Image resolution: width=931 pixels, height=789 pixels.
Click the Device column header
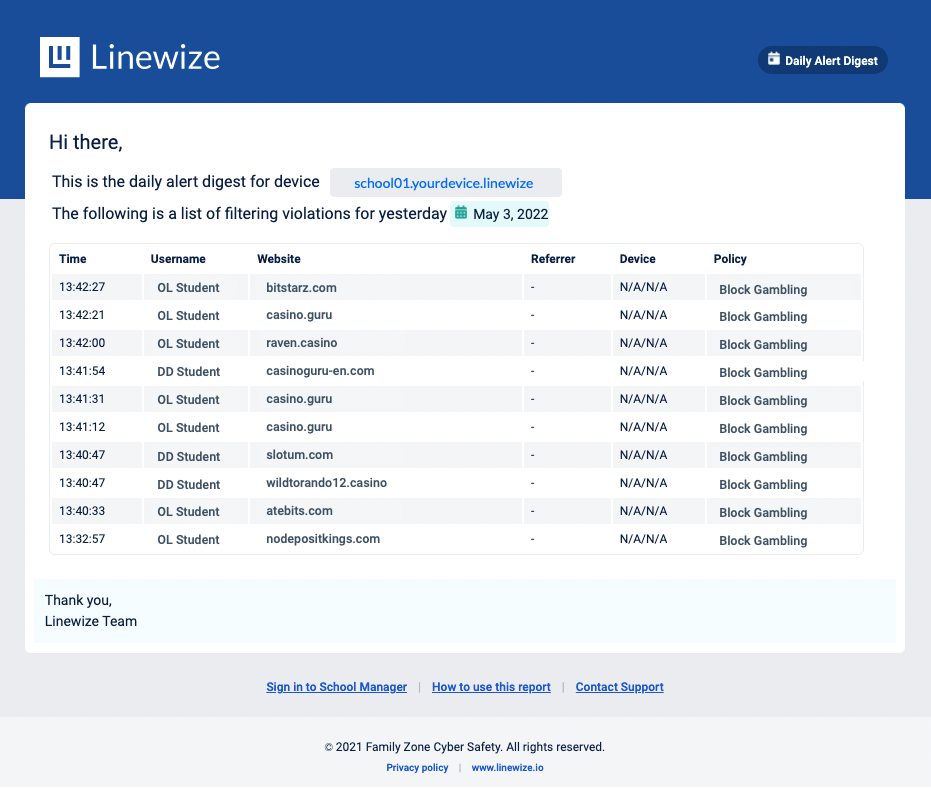tap(637, 259)
